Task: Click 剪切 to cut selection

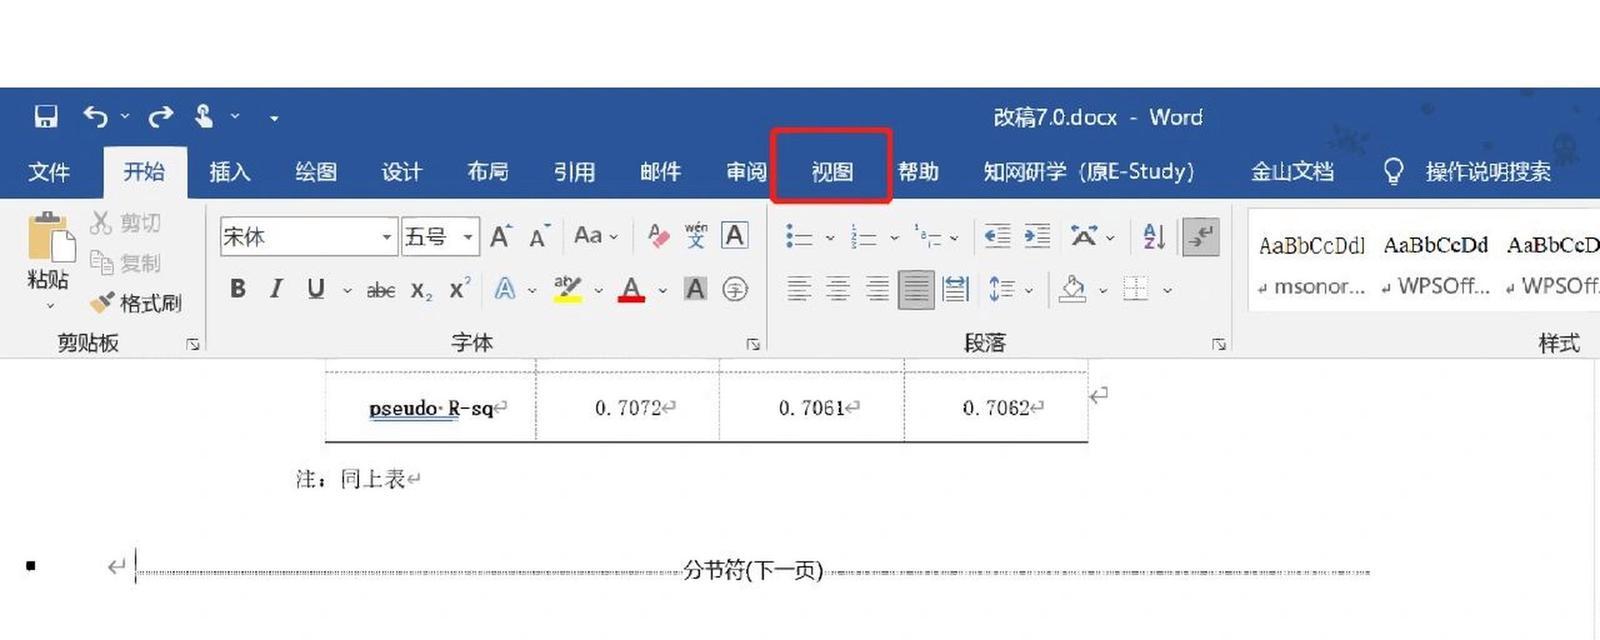Action: 126,223
